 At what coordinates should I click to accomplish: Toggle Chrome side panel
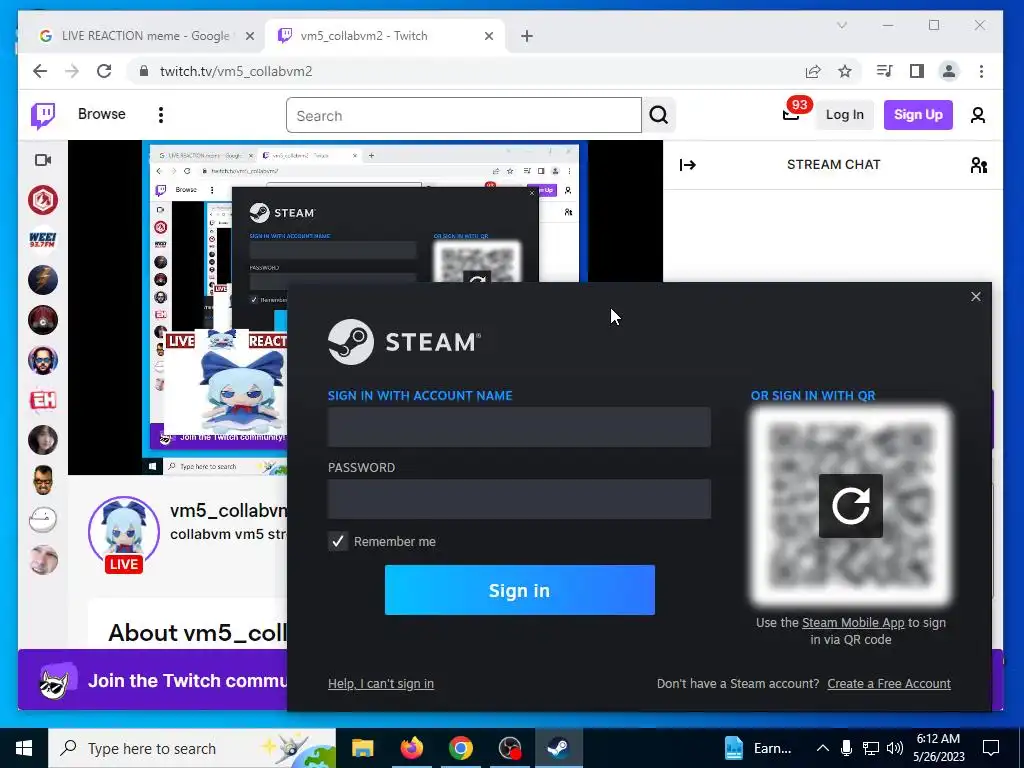click(x=917, y=71)
